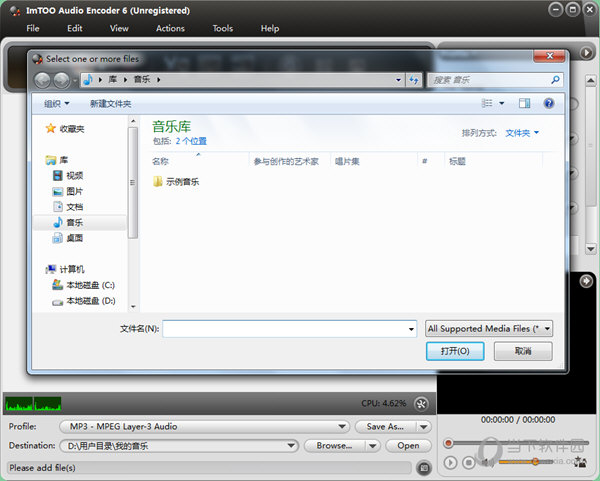Sort by 参与创作的艺术家 column header
600x481 pixels.
tap(286, 161)
